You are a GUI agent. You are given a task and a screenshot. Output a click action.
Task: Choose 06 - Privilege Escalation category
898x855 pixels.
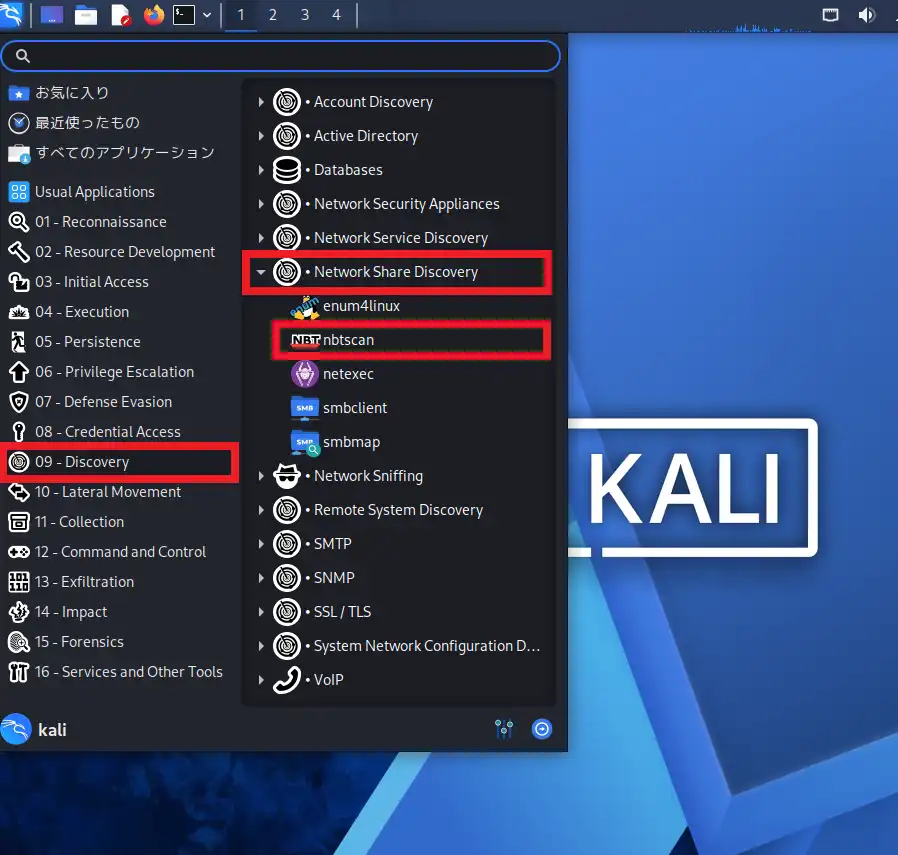[120, 372]
